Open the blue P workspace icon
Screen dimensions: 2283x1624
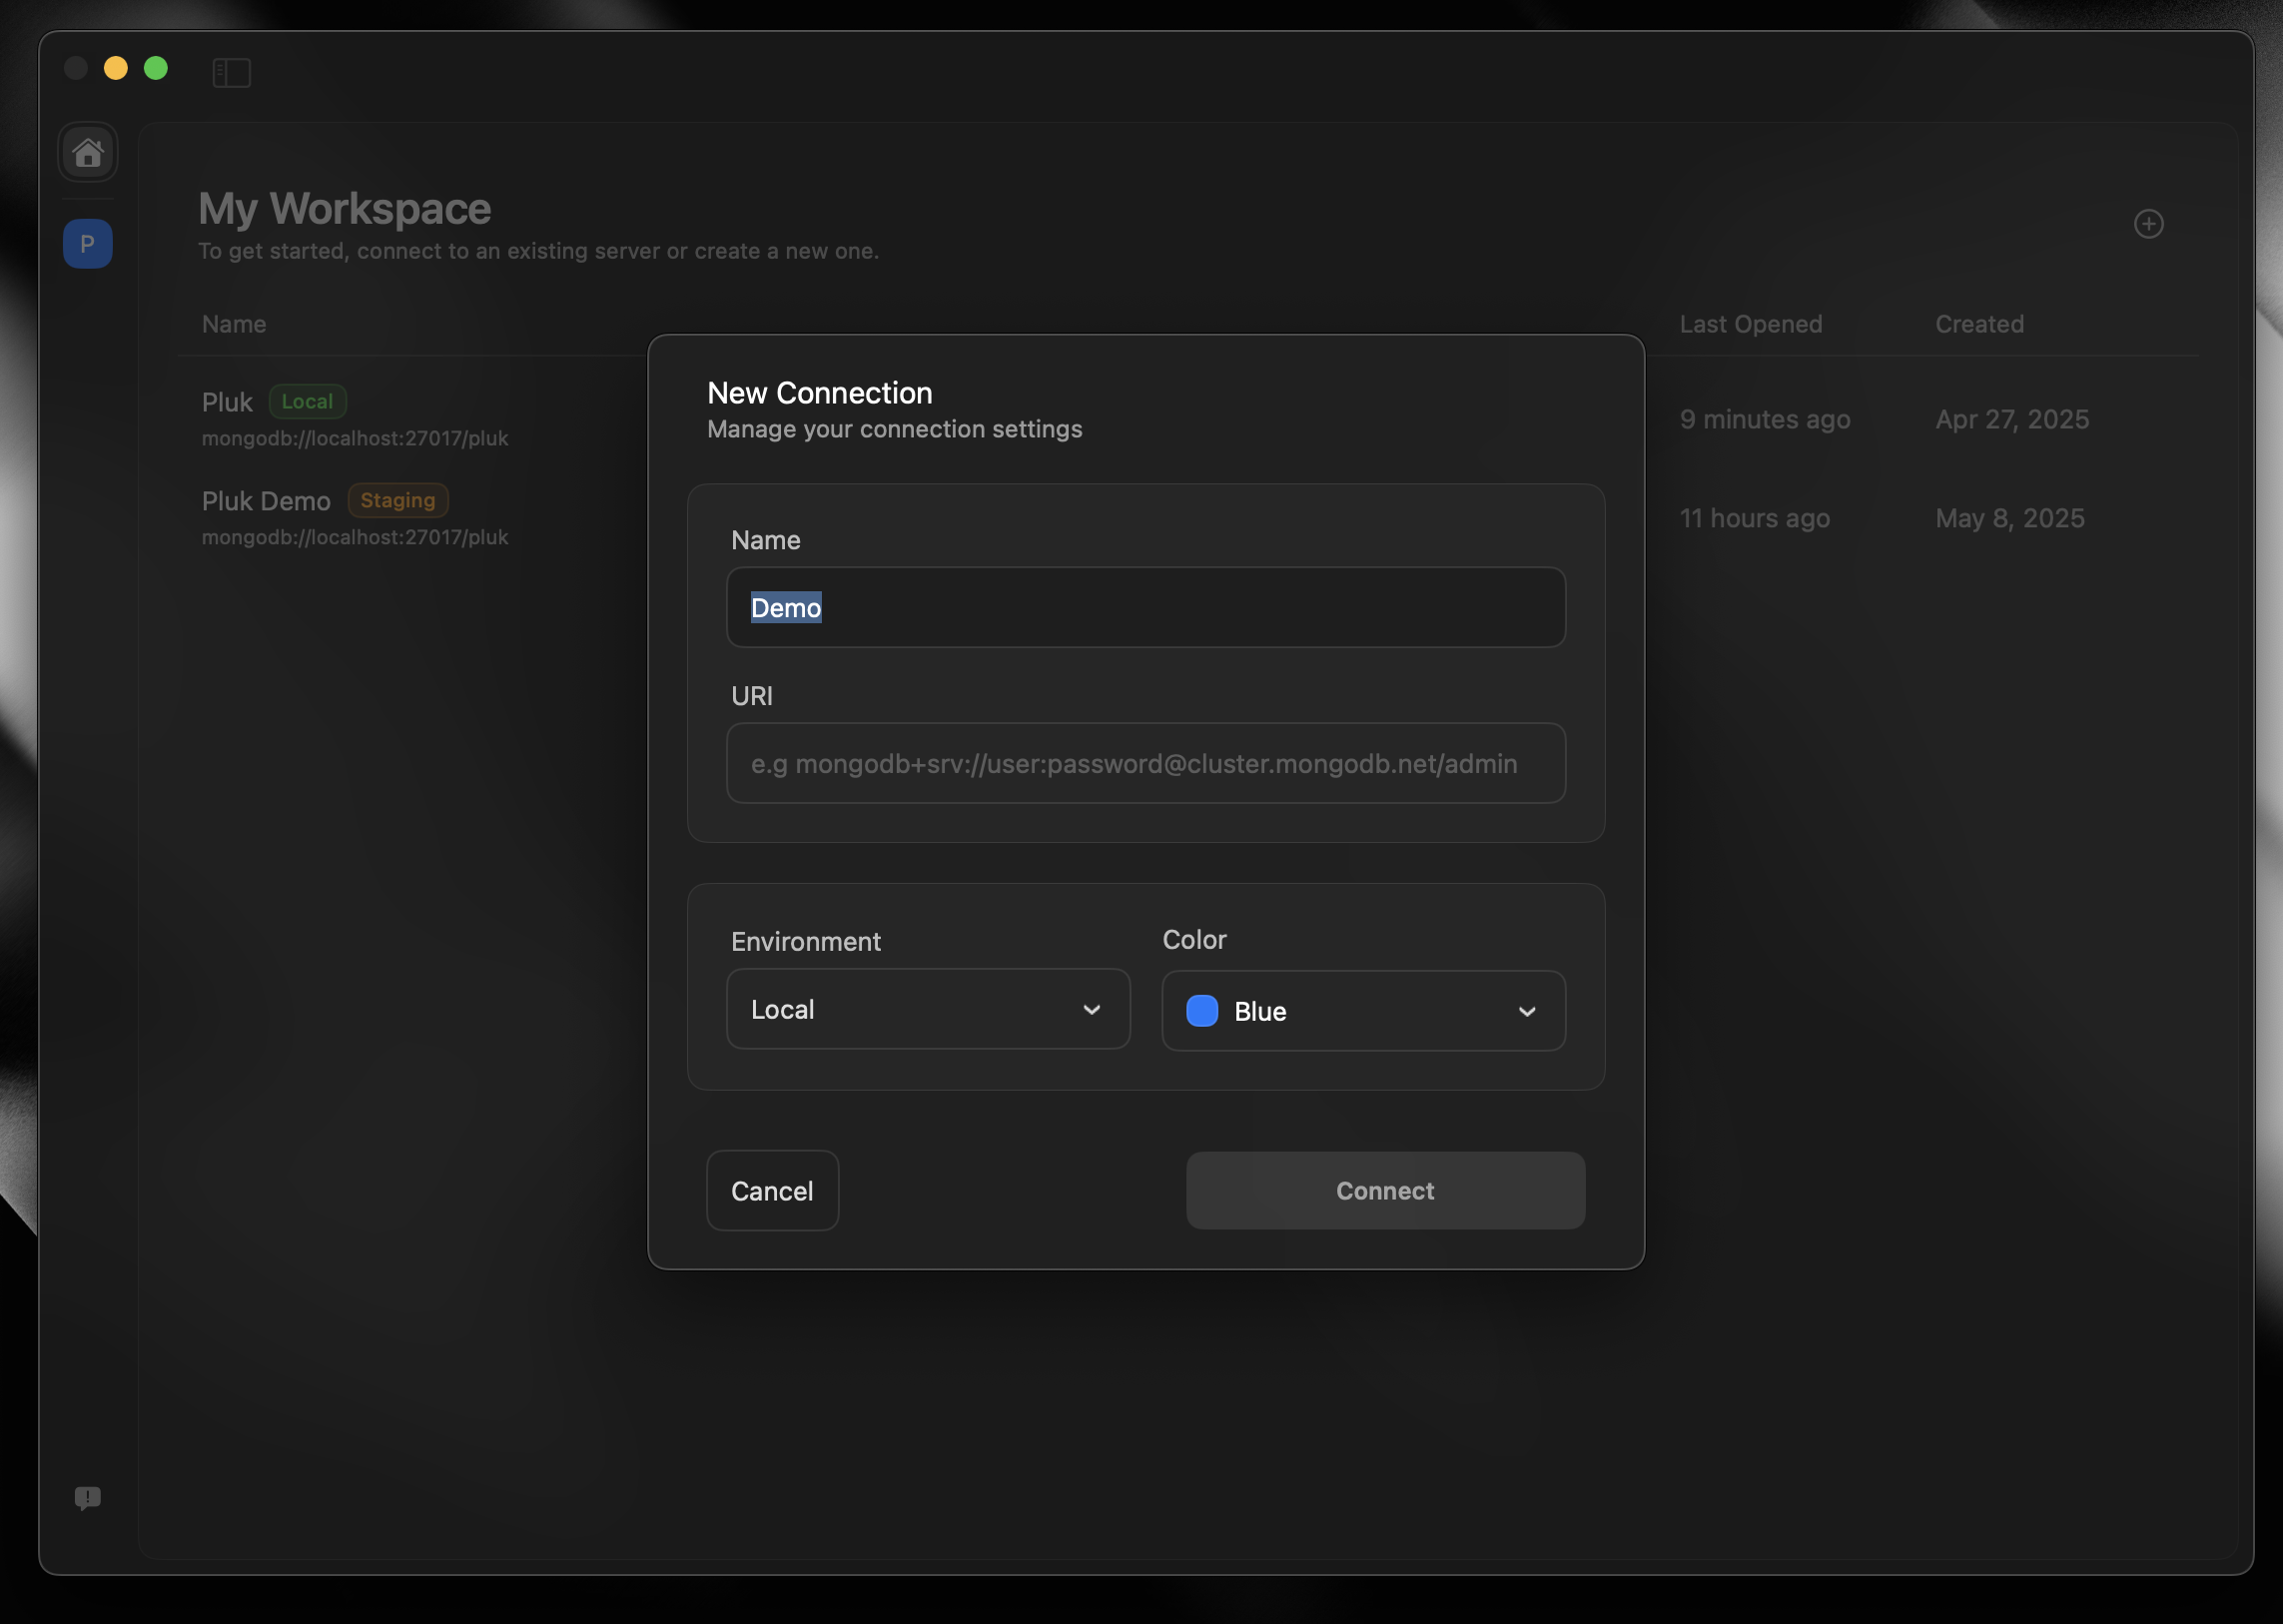coord(88,244)
